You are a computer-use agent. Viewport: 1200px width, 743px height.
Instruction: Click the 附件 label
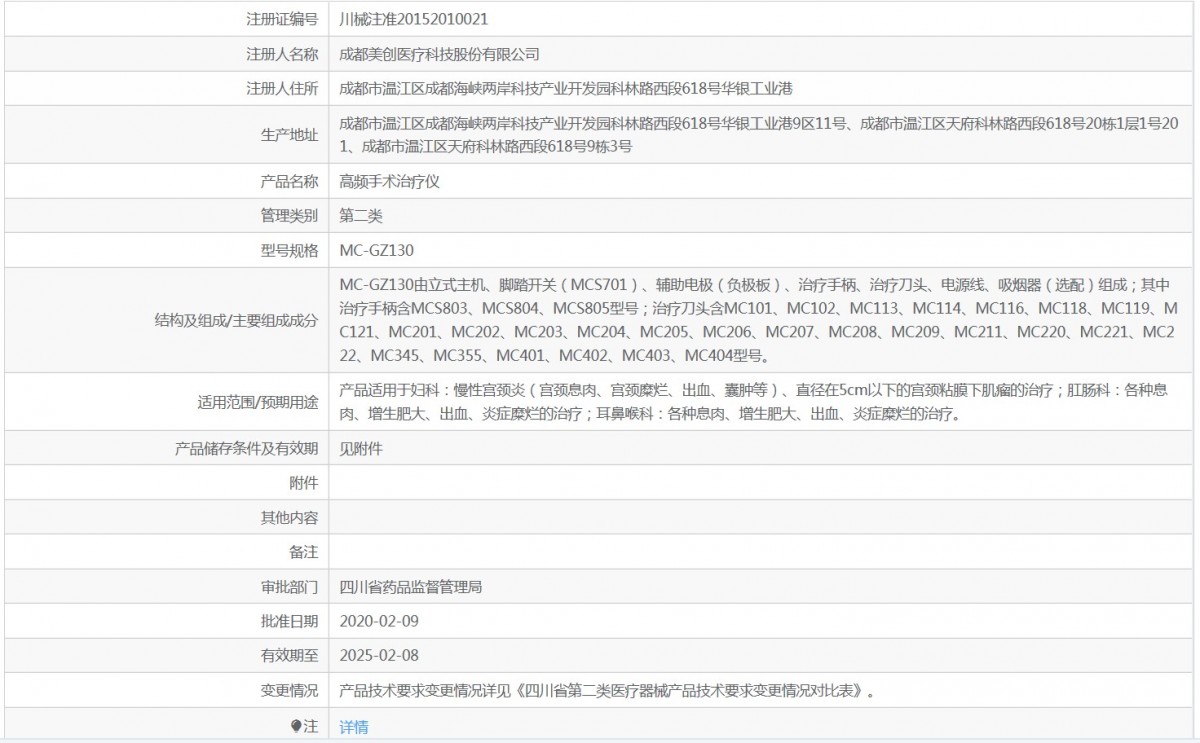pos(303,484)
